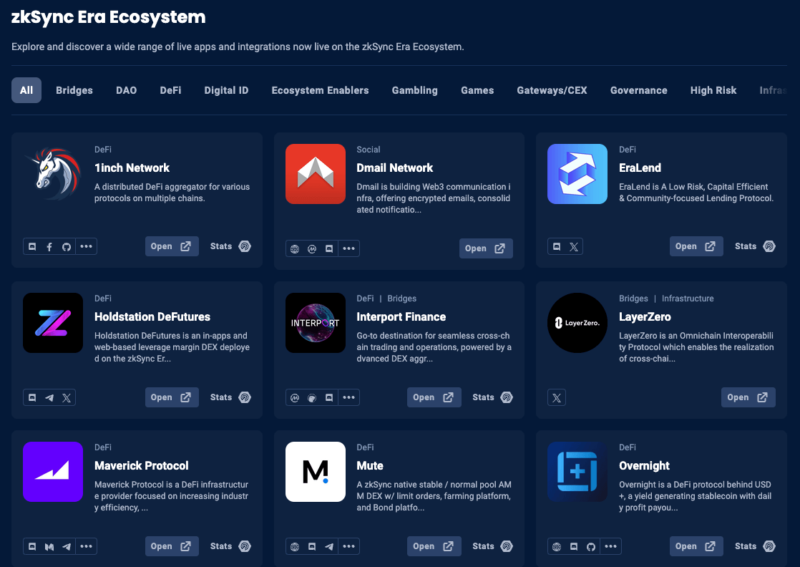
Task: Show more links on Maverick Protocol card
Action: 87,547
